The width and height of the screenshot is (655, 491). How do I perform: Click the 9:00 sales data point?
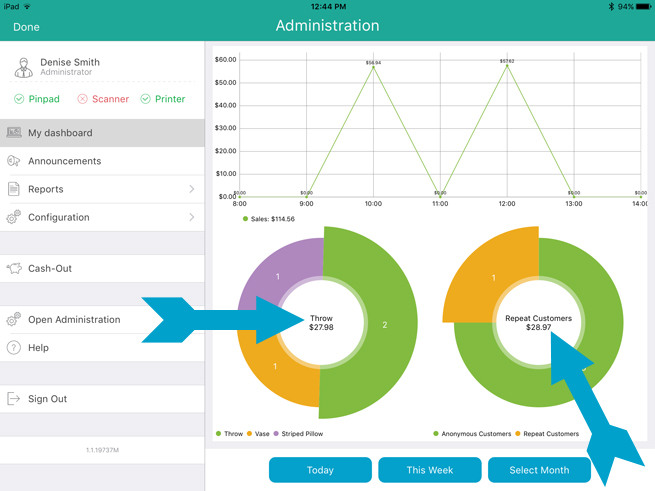click(307, 196)
